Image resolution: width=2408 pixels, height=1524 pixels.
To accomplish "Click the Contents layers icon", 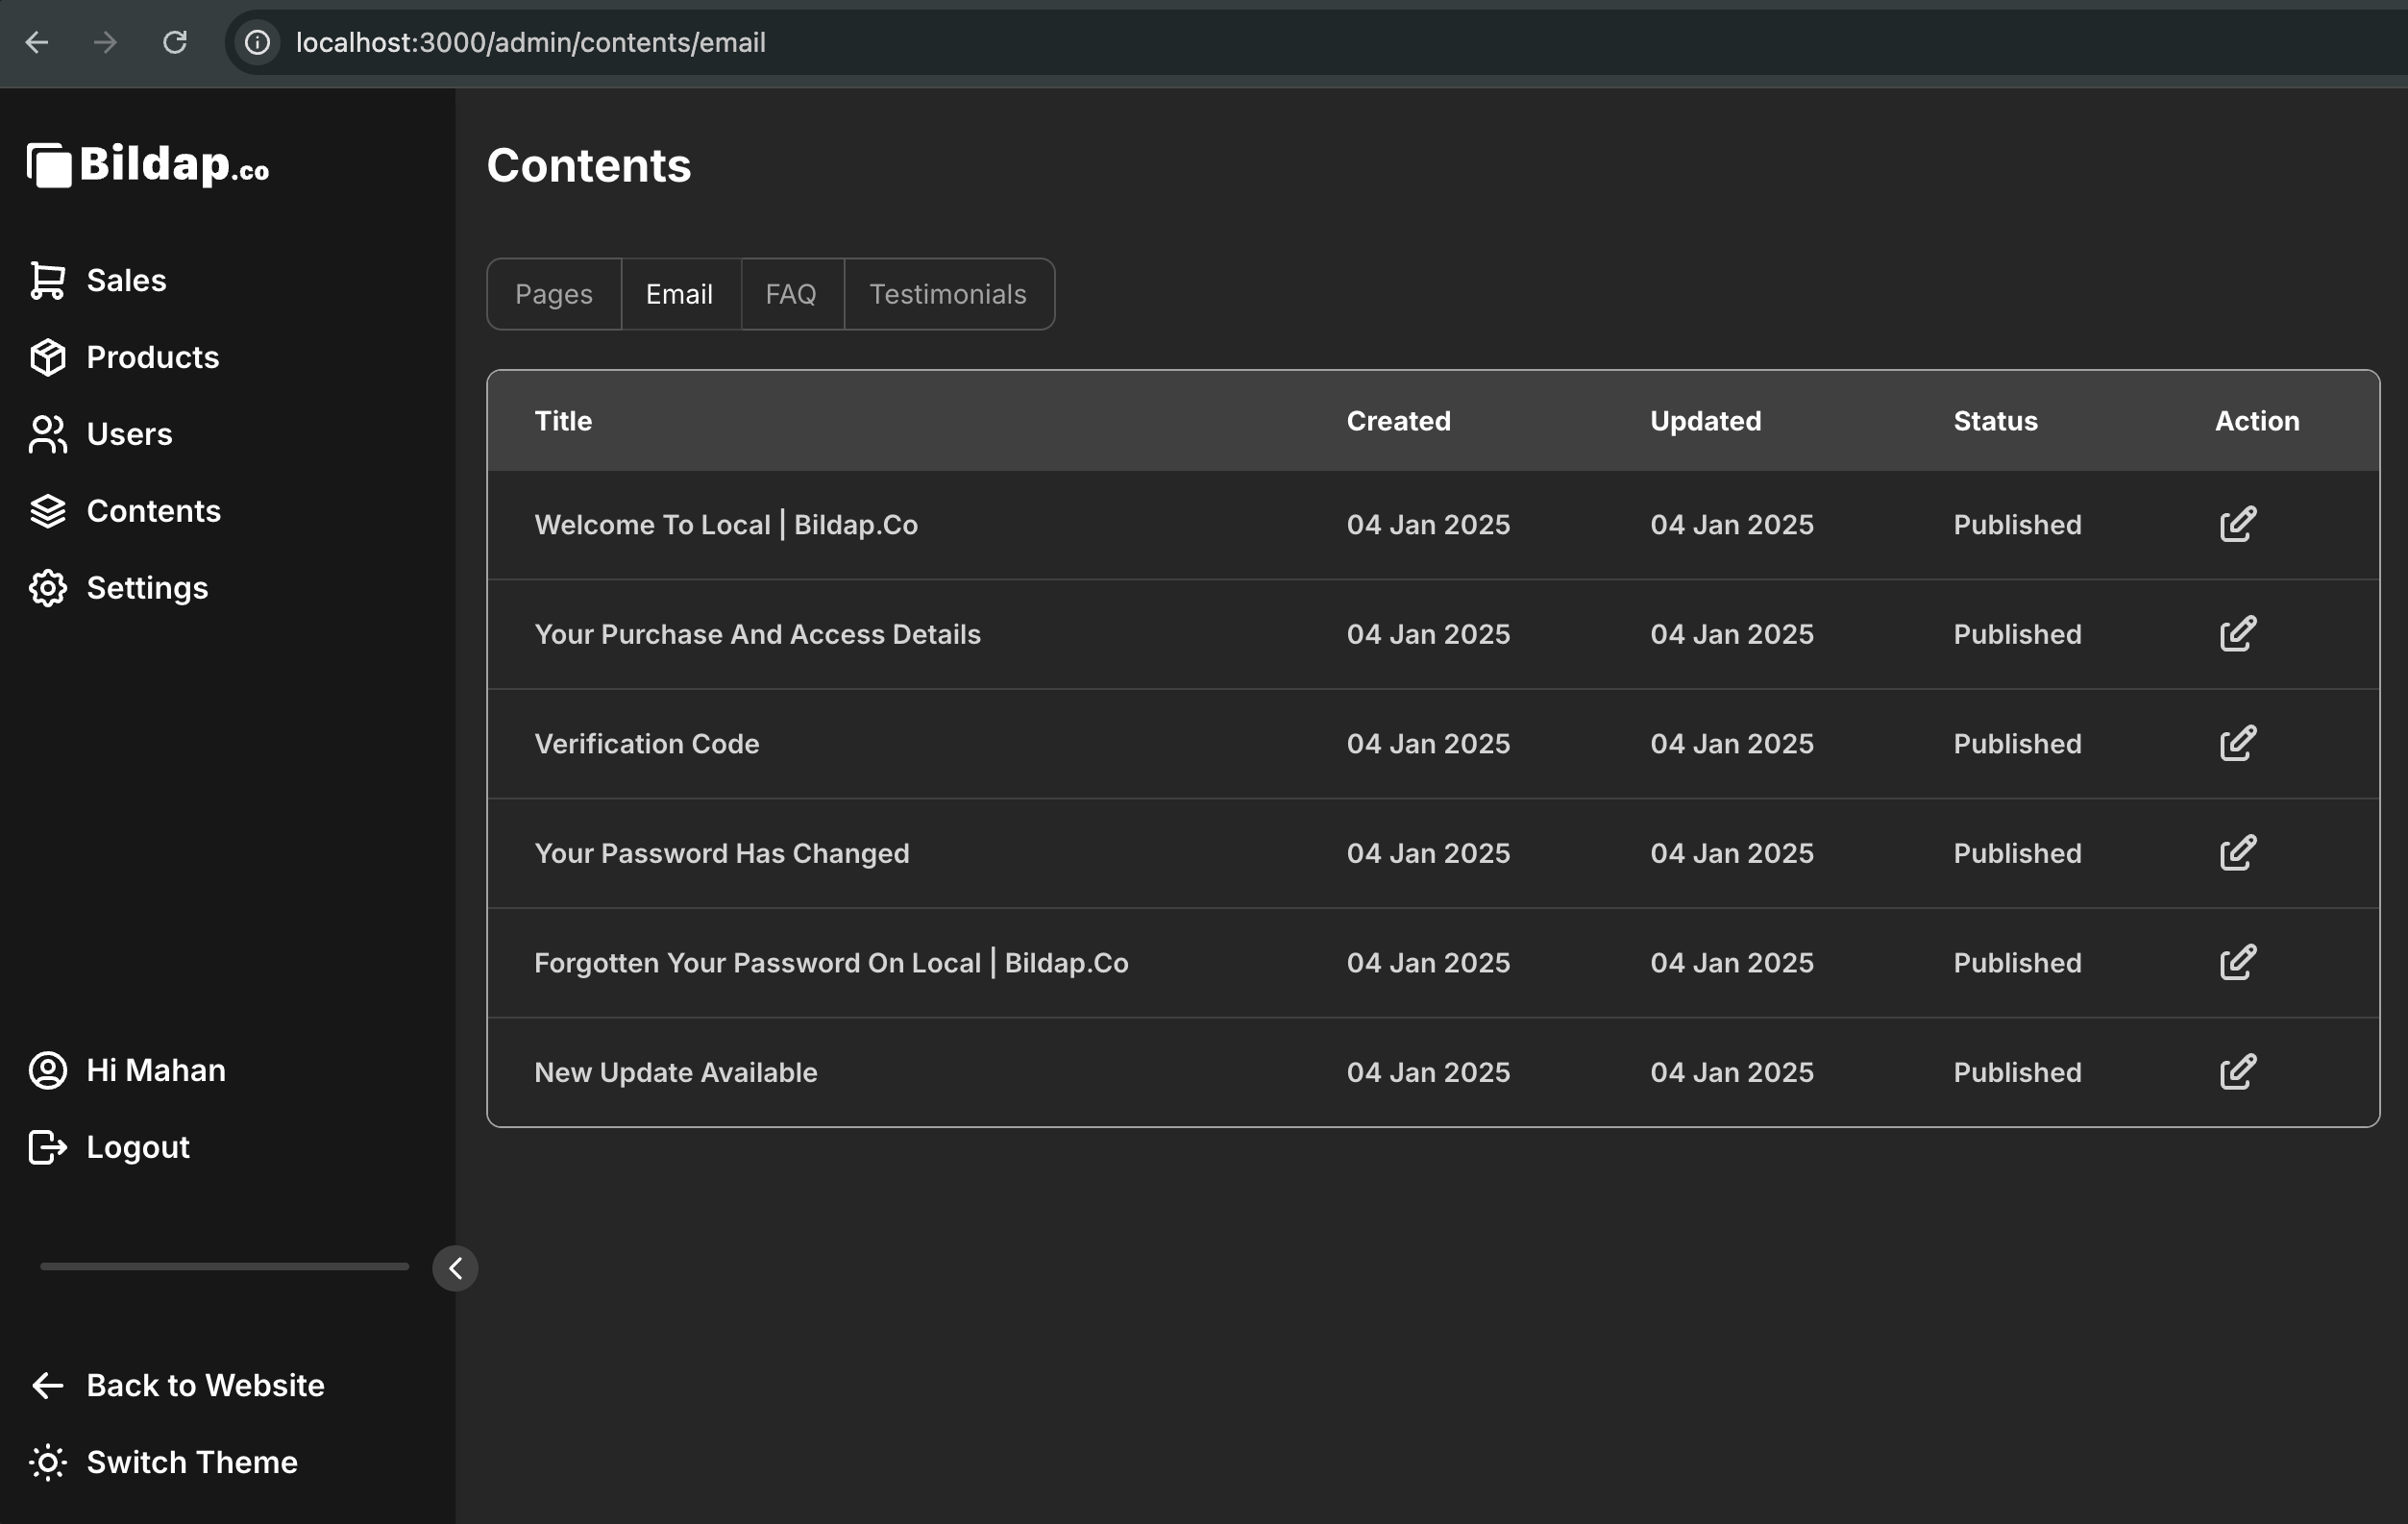I will [x=47, y=511].
